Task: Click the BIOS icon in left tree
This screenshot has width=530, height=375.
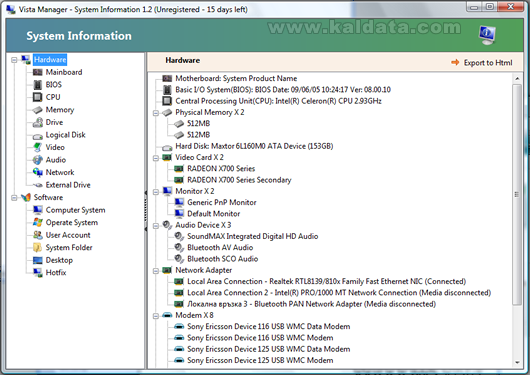Action: coord(37,85)
